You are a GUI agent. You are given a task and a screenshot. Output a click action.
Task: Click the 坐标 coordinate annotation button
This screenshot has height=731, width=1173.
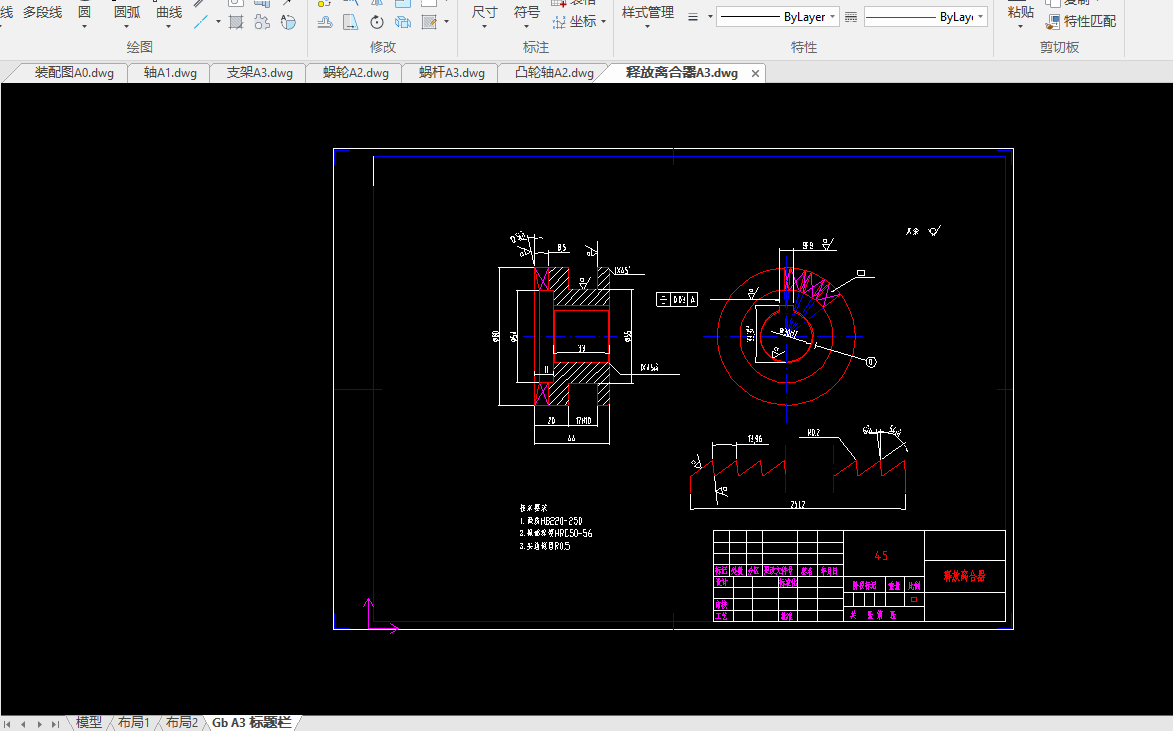575,22
